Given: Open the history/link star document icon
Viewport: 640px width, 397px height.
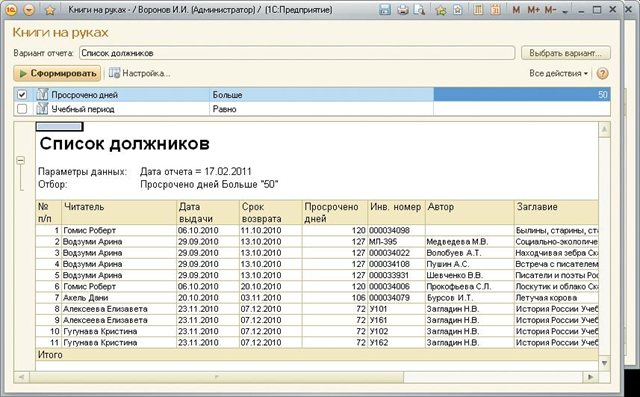Looking at the screenshot, I should [x=458, y=10].
